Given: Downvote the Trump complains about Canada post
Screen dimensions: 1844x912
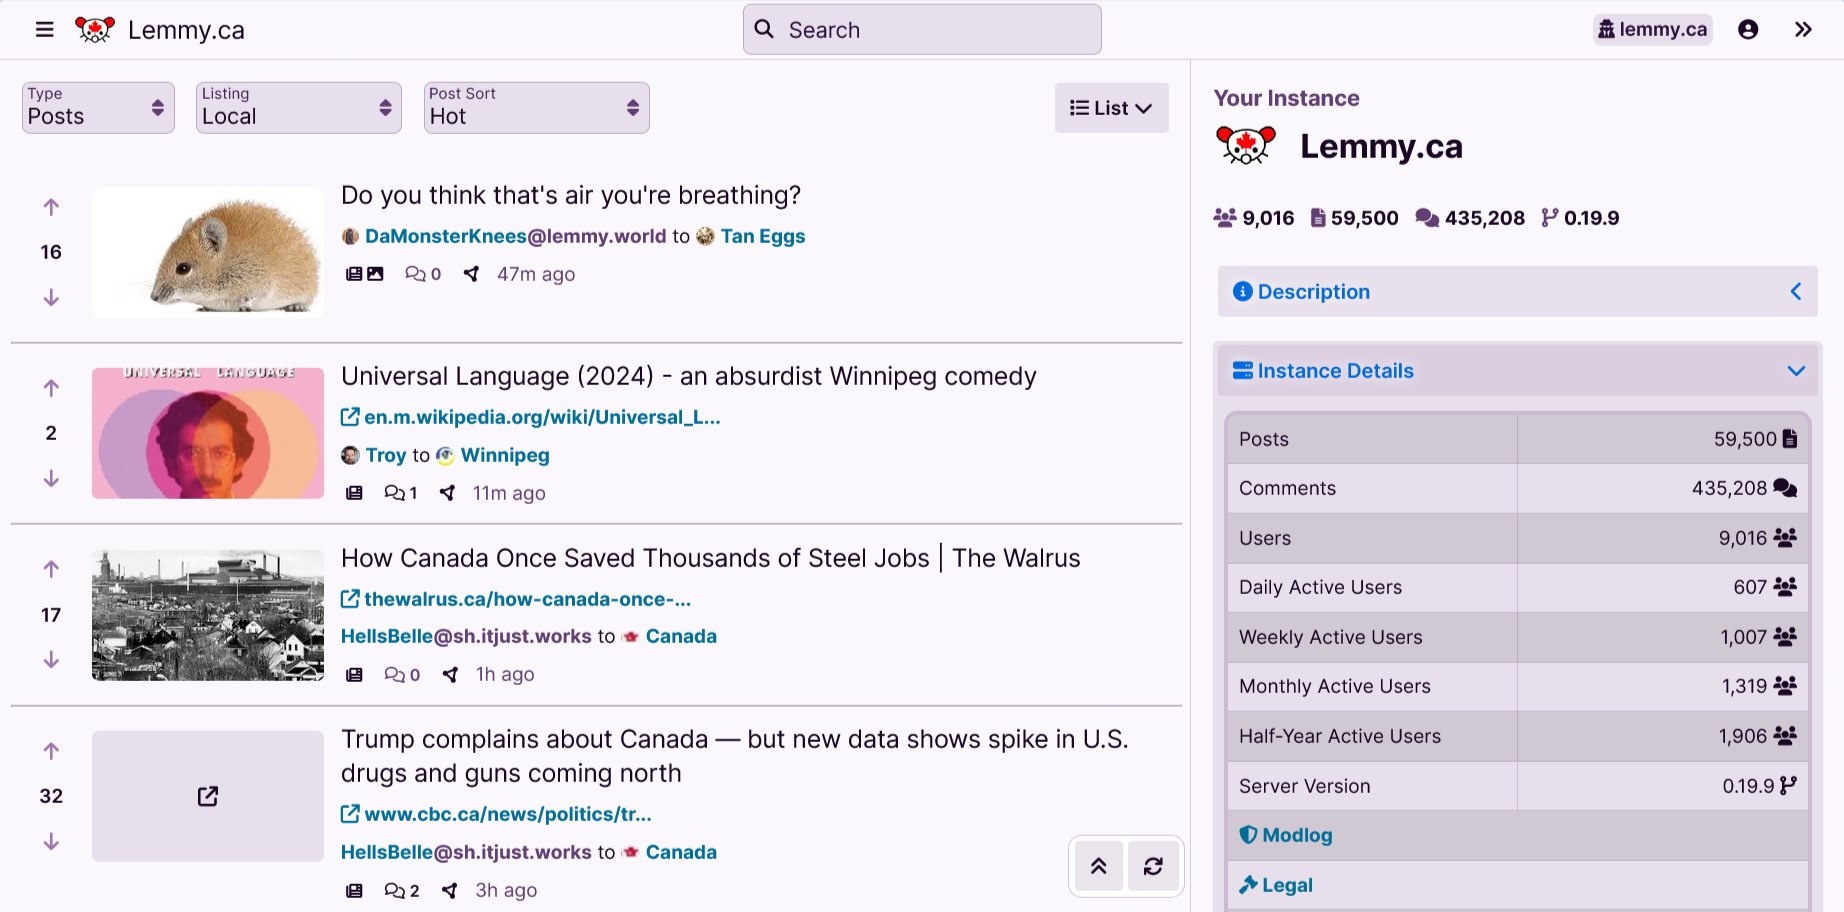Looking at the screenshot, I should pyautogui.click(x=51, y=842).
